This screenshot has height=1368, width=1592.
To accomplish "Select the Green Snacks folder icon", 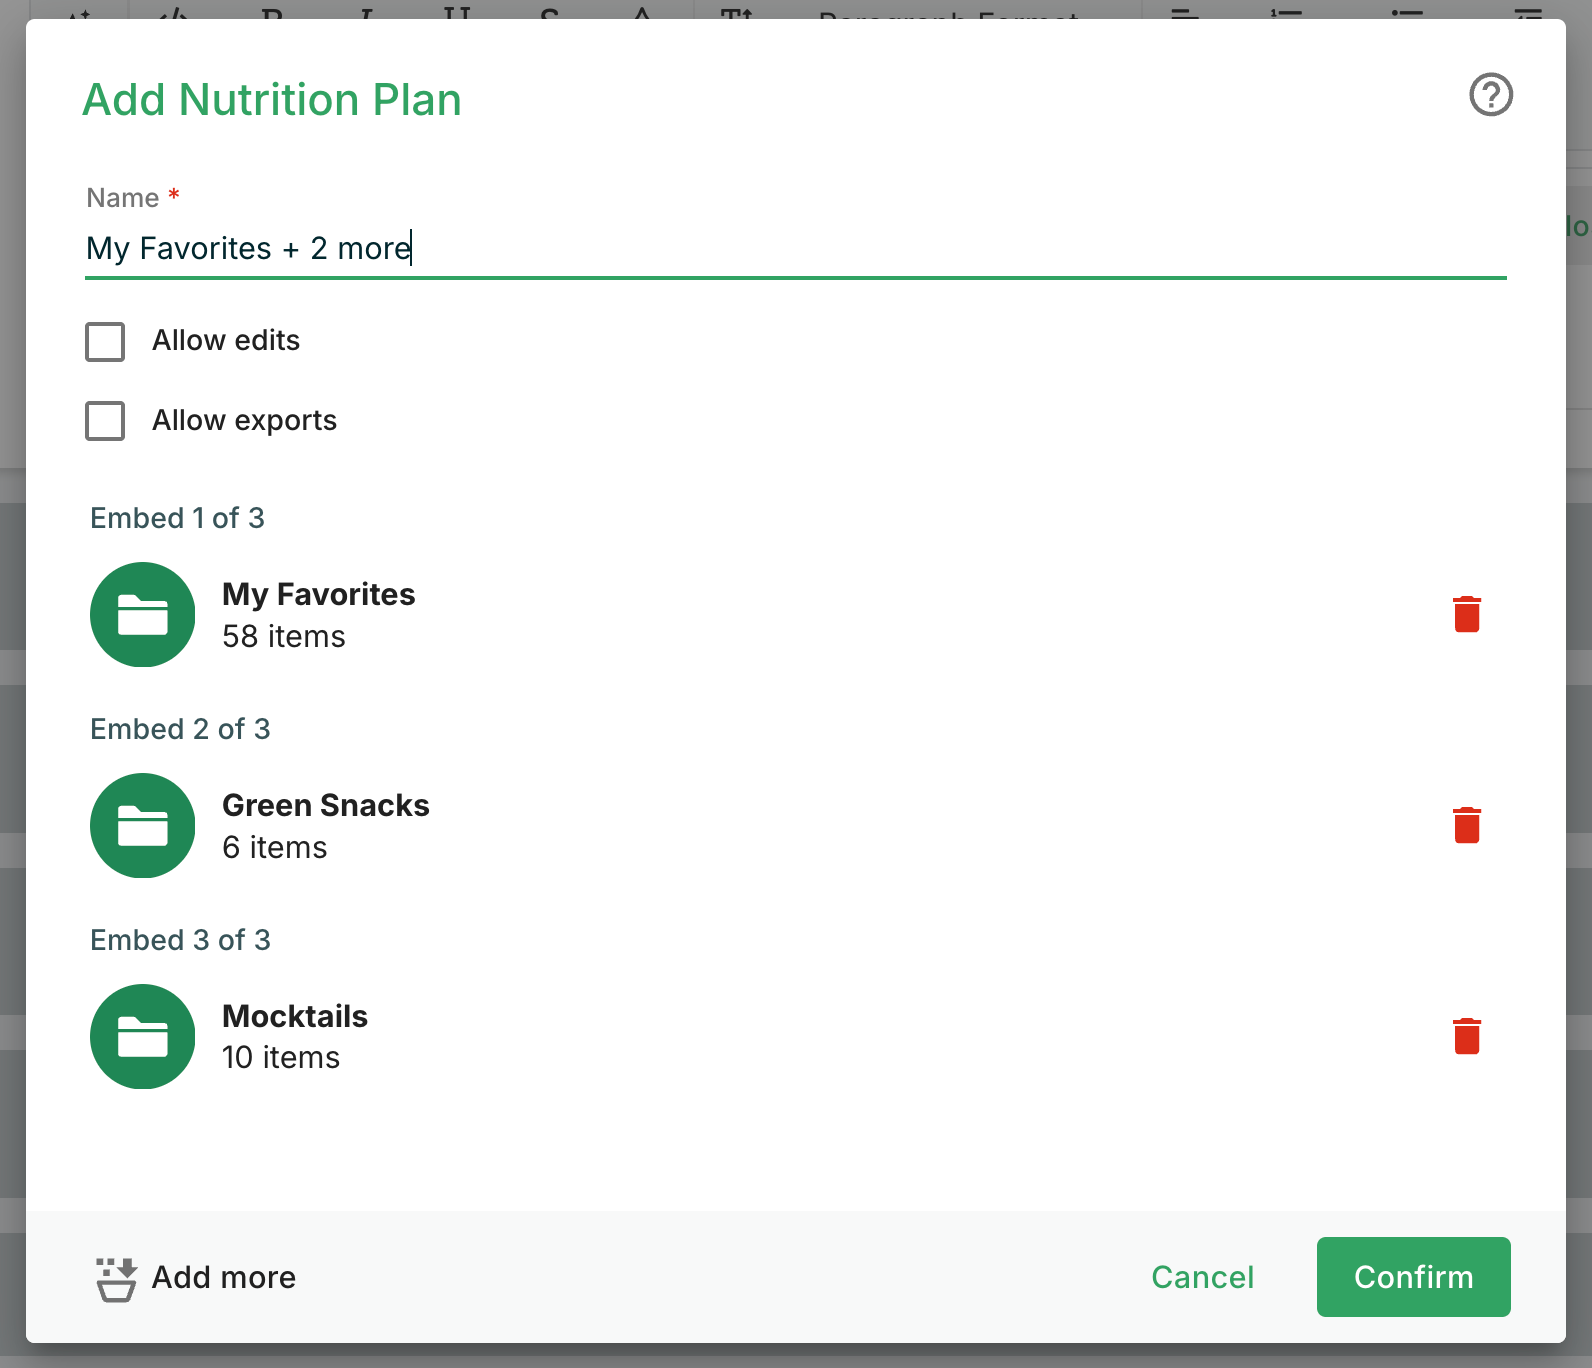I will (x=143, y=825).
